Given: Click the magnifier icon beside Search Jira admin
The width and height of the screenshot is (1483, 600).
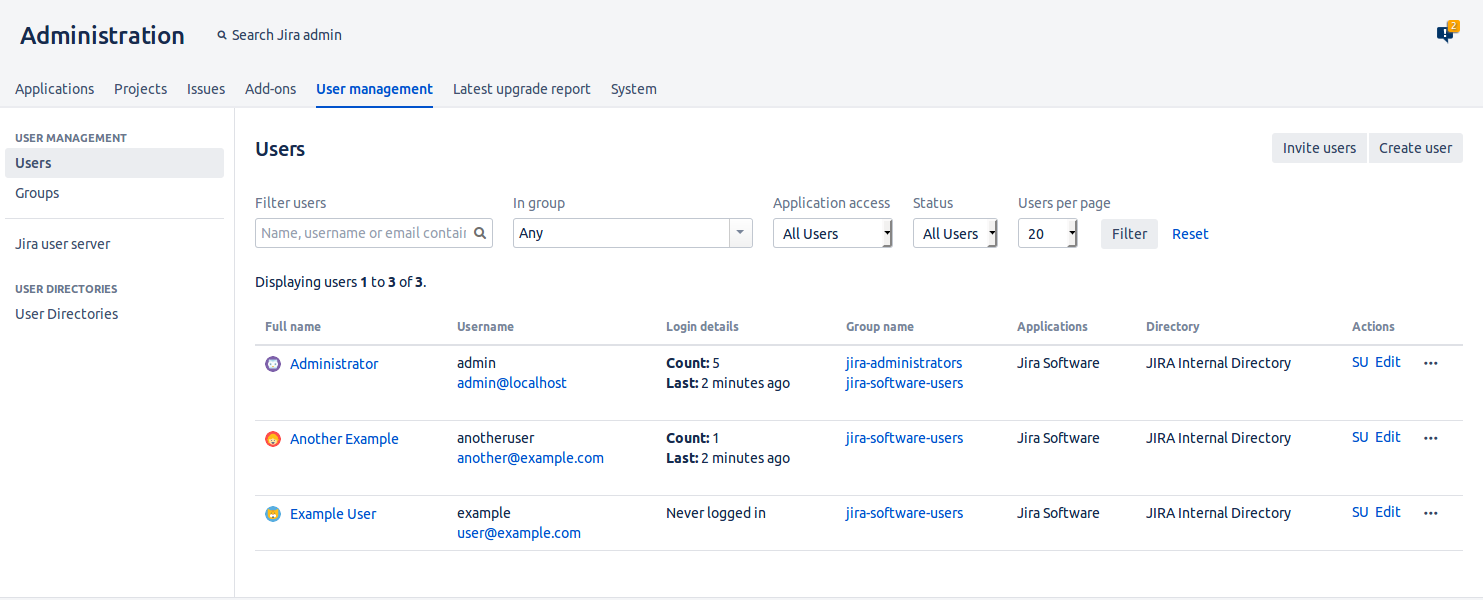Looking at the screenshot, I should coord(222,35).
